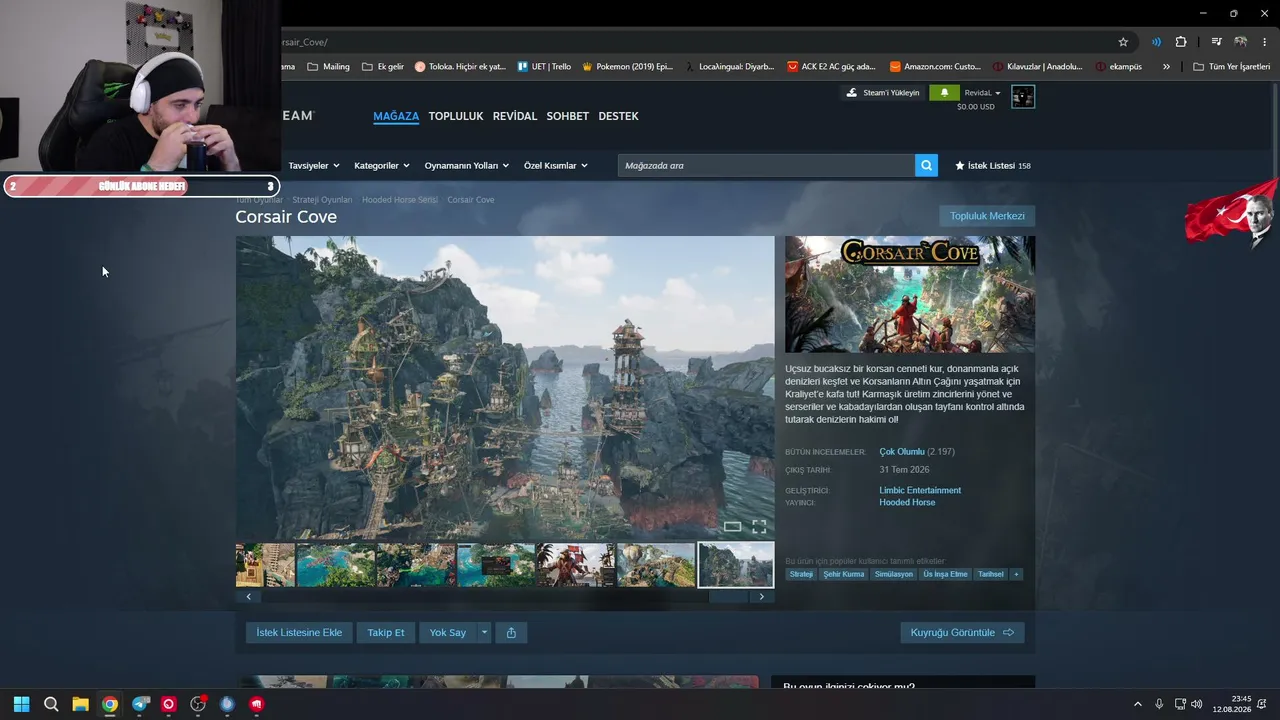Screen dimensions: 1280x720
Task: Click the share icon button beside Yok Say
Action: (x=511, y=632)
